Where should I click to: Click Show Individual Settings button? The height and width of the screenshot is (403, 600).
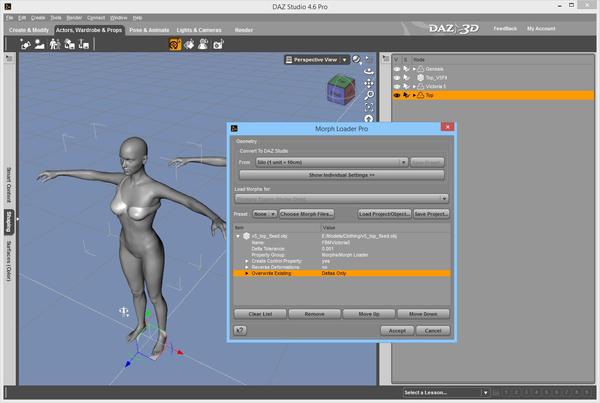pyautogui.click(x=341, y=175)
